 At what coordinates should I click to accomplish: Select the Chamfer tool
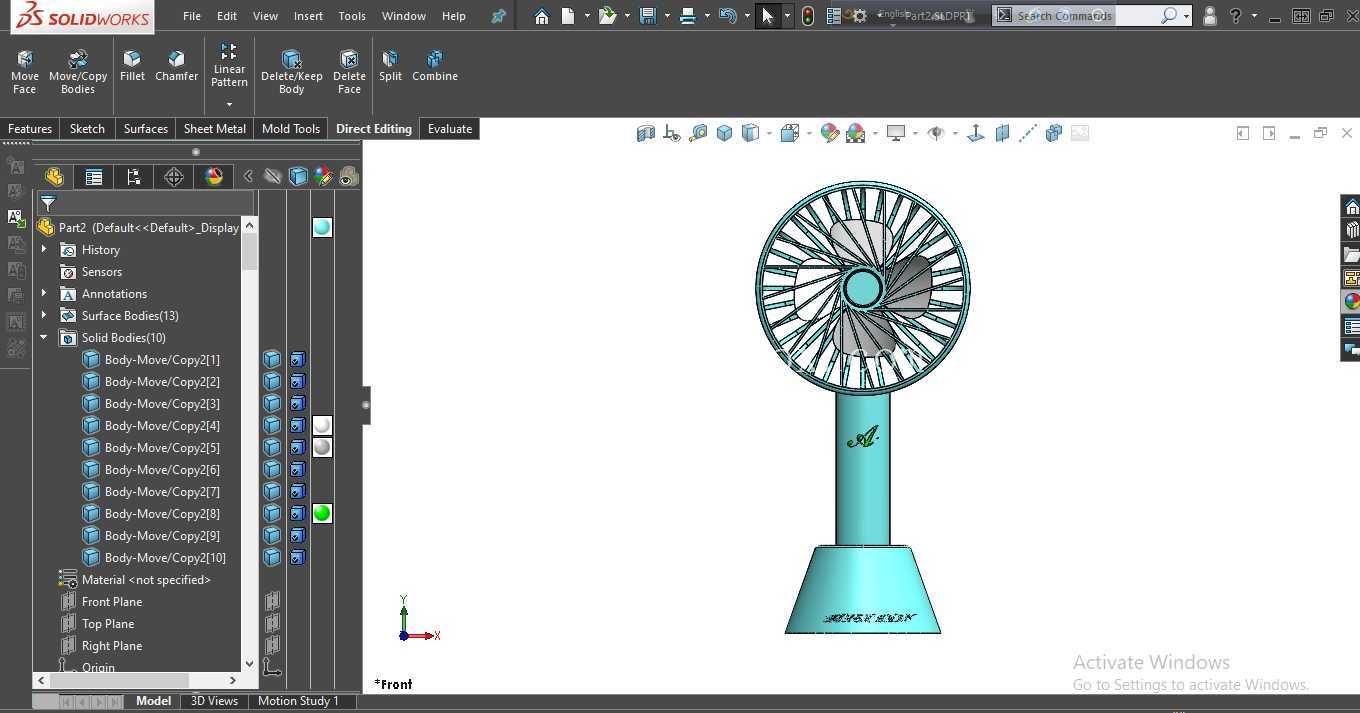tap(176, 66)
